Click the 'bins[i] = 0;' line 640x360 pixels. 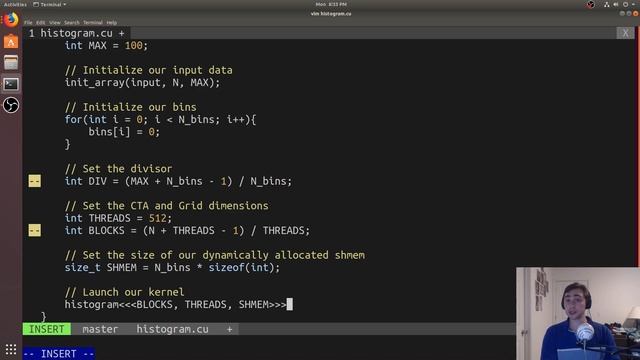pos(124,132)
